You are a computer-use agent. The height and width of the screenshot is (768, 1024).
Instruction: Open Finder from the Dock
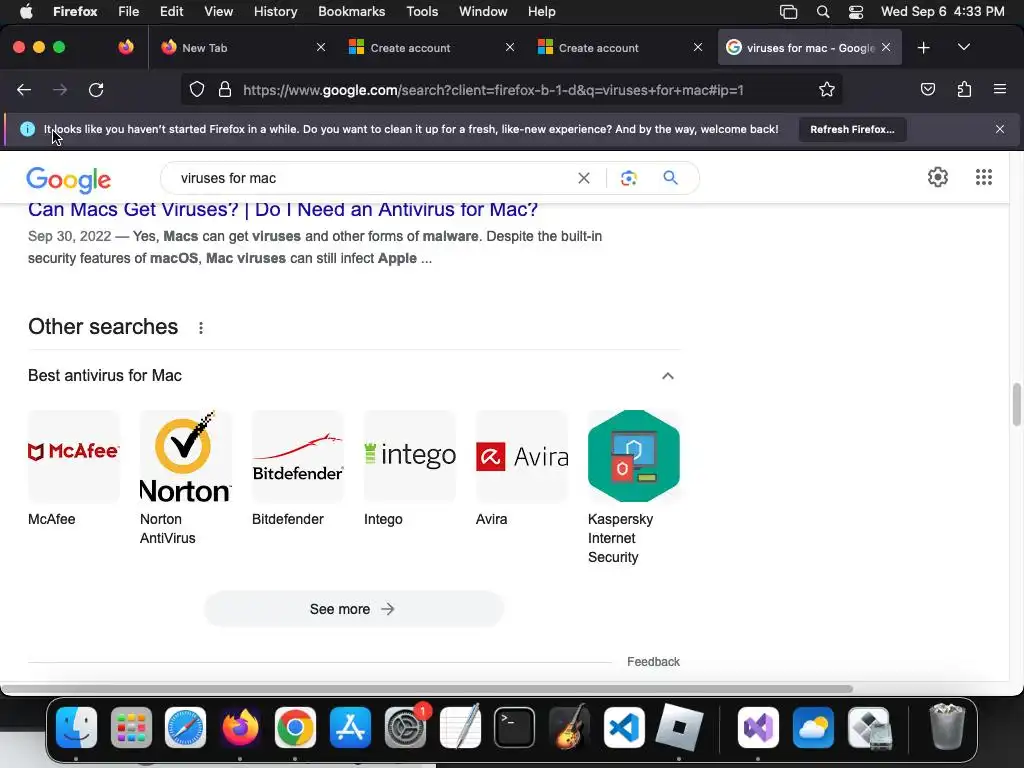click(x=76, y=727)
